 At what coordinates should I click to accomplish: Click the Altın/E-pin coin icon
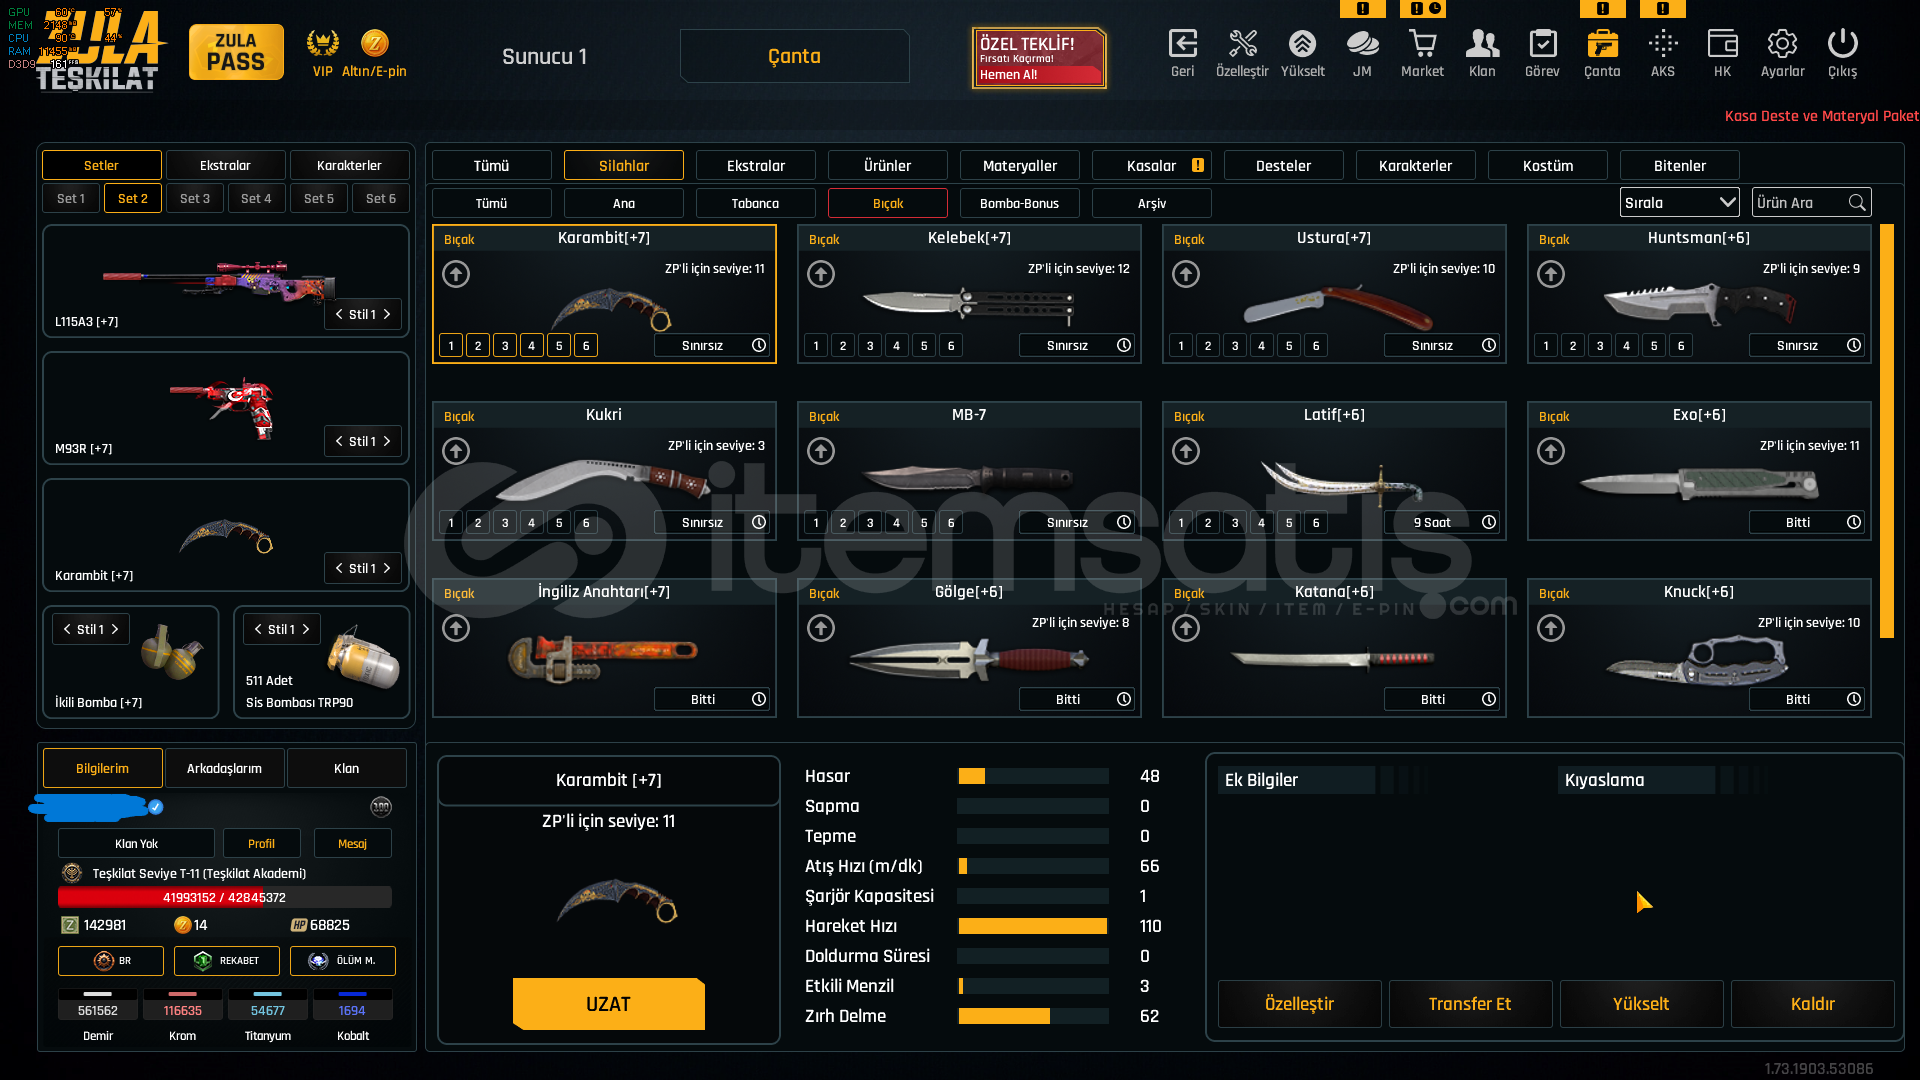click(374, 43)
